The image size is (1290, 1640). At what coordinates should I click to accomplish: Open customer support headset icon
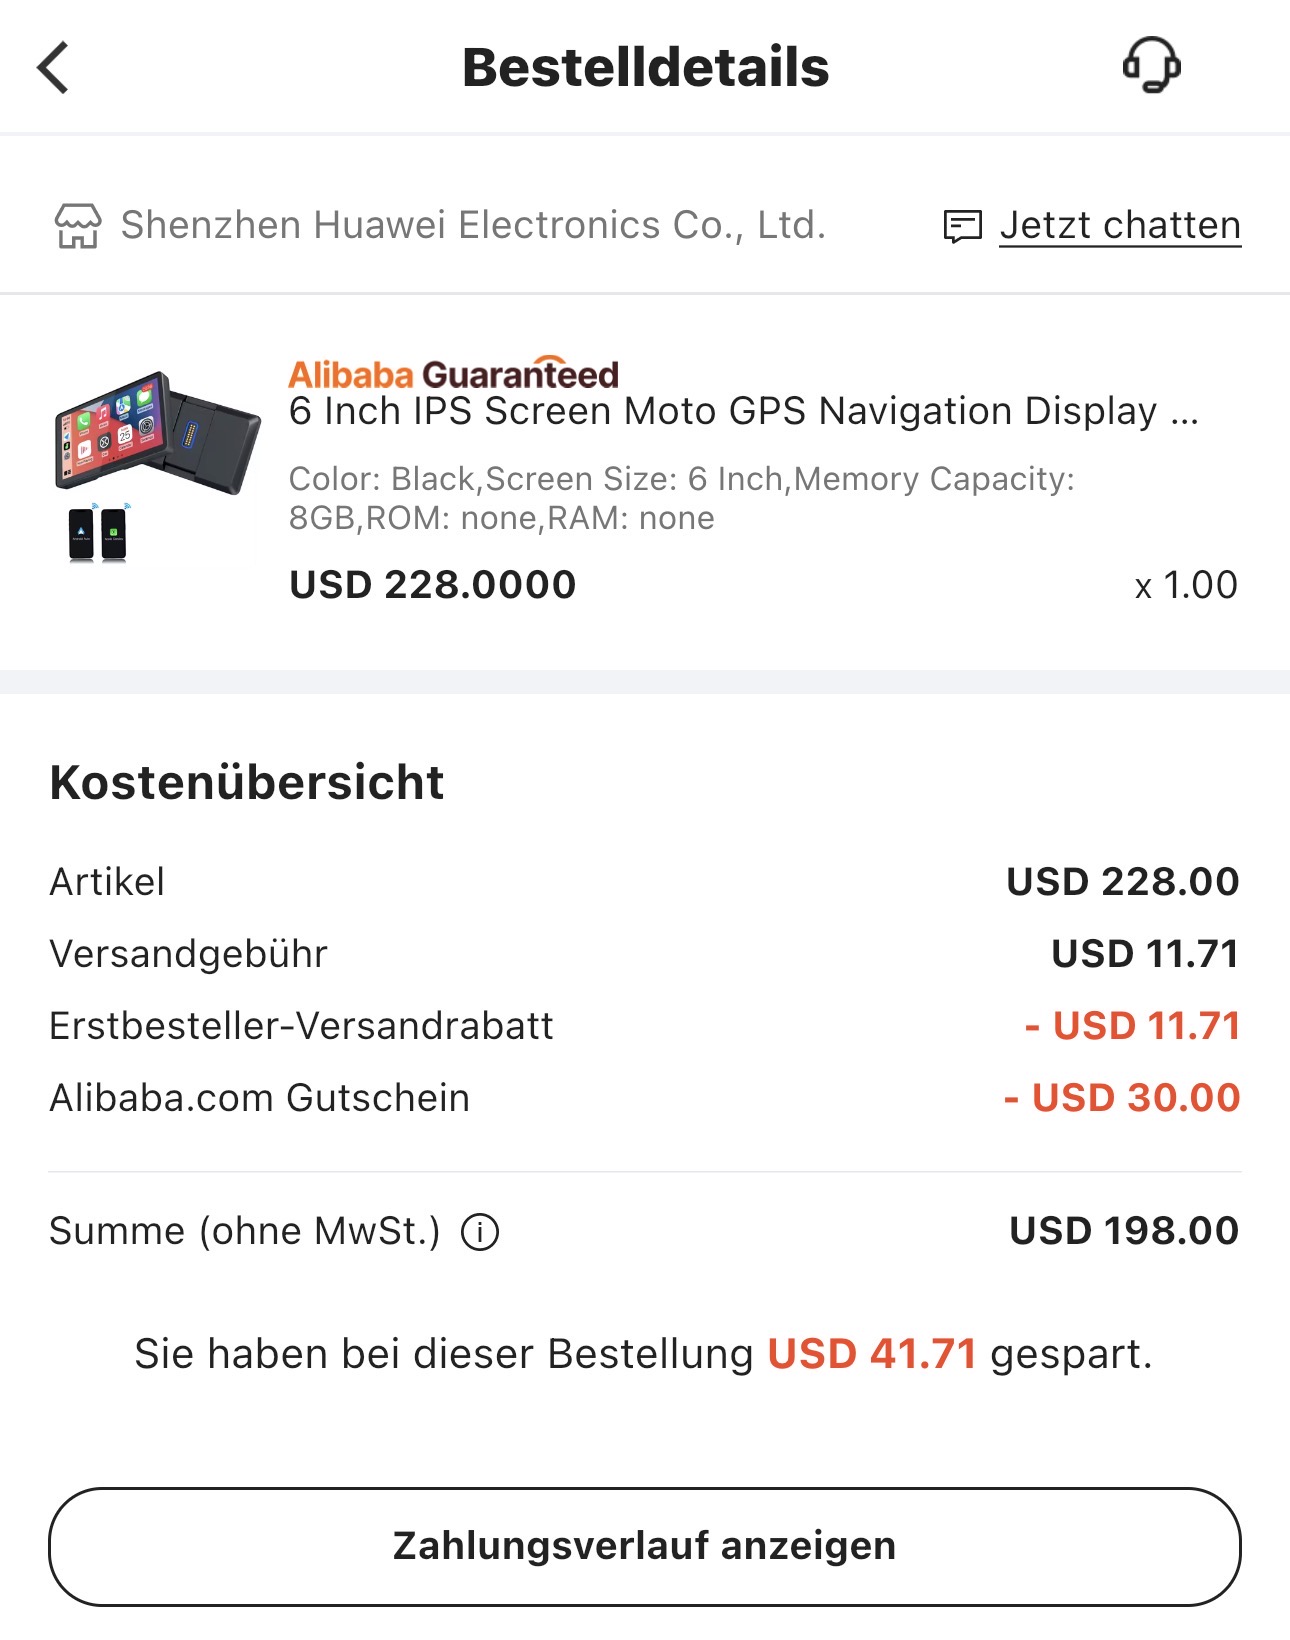pos(1151,66)
